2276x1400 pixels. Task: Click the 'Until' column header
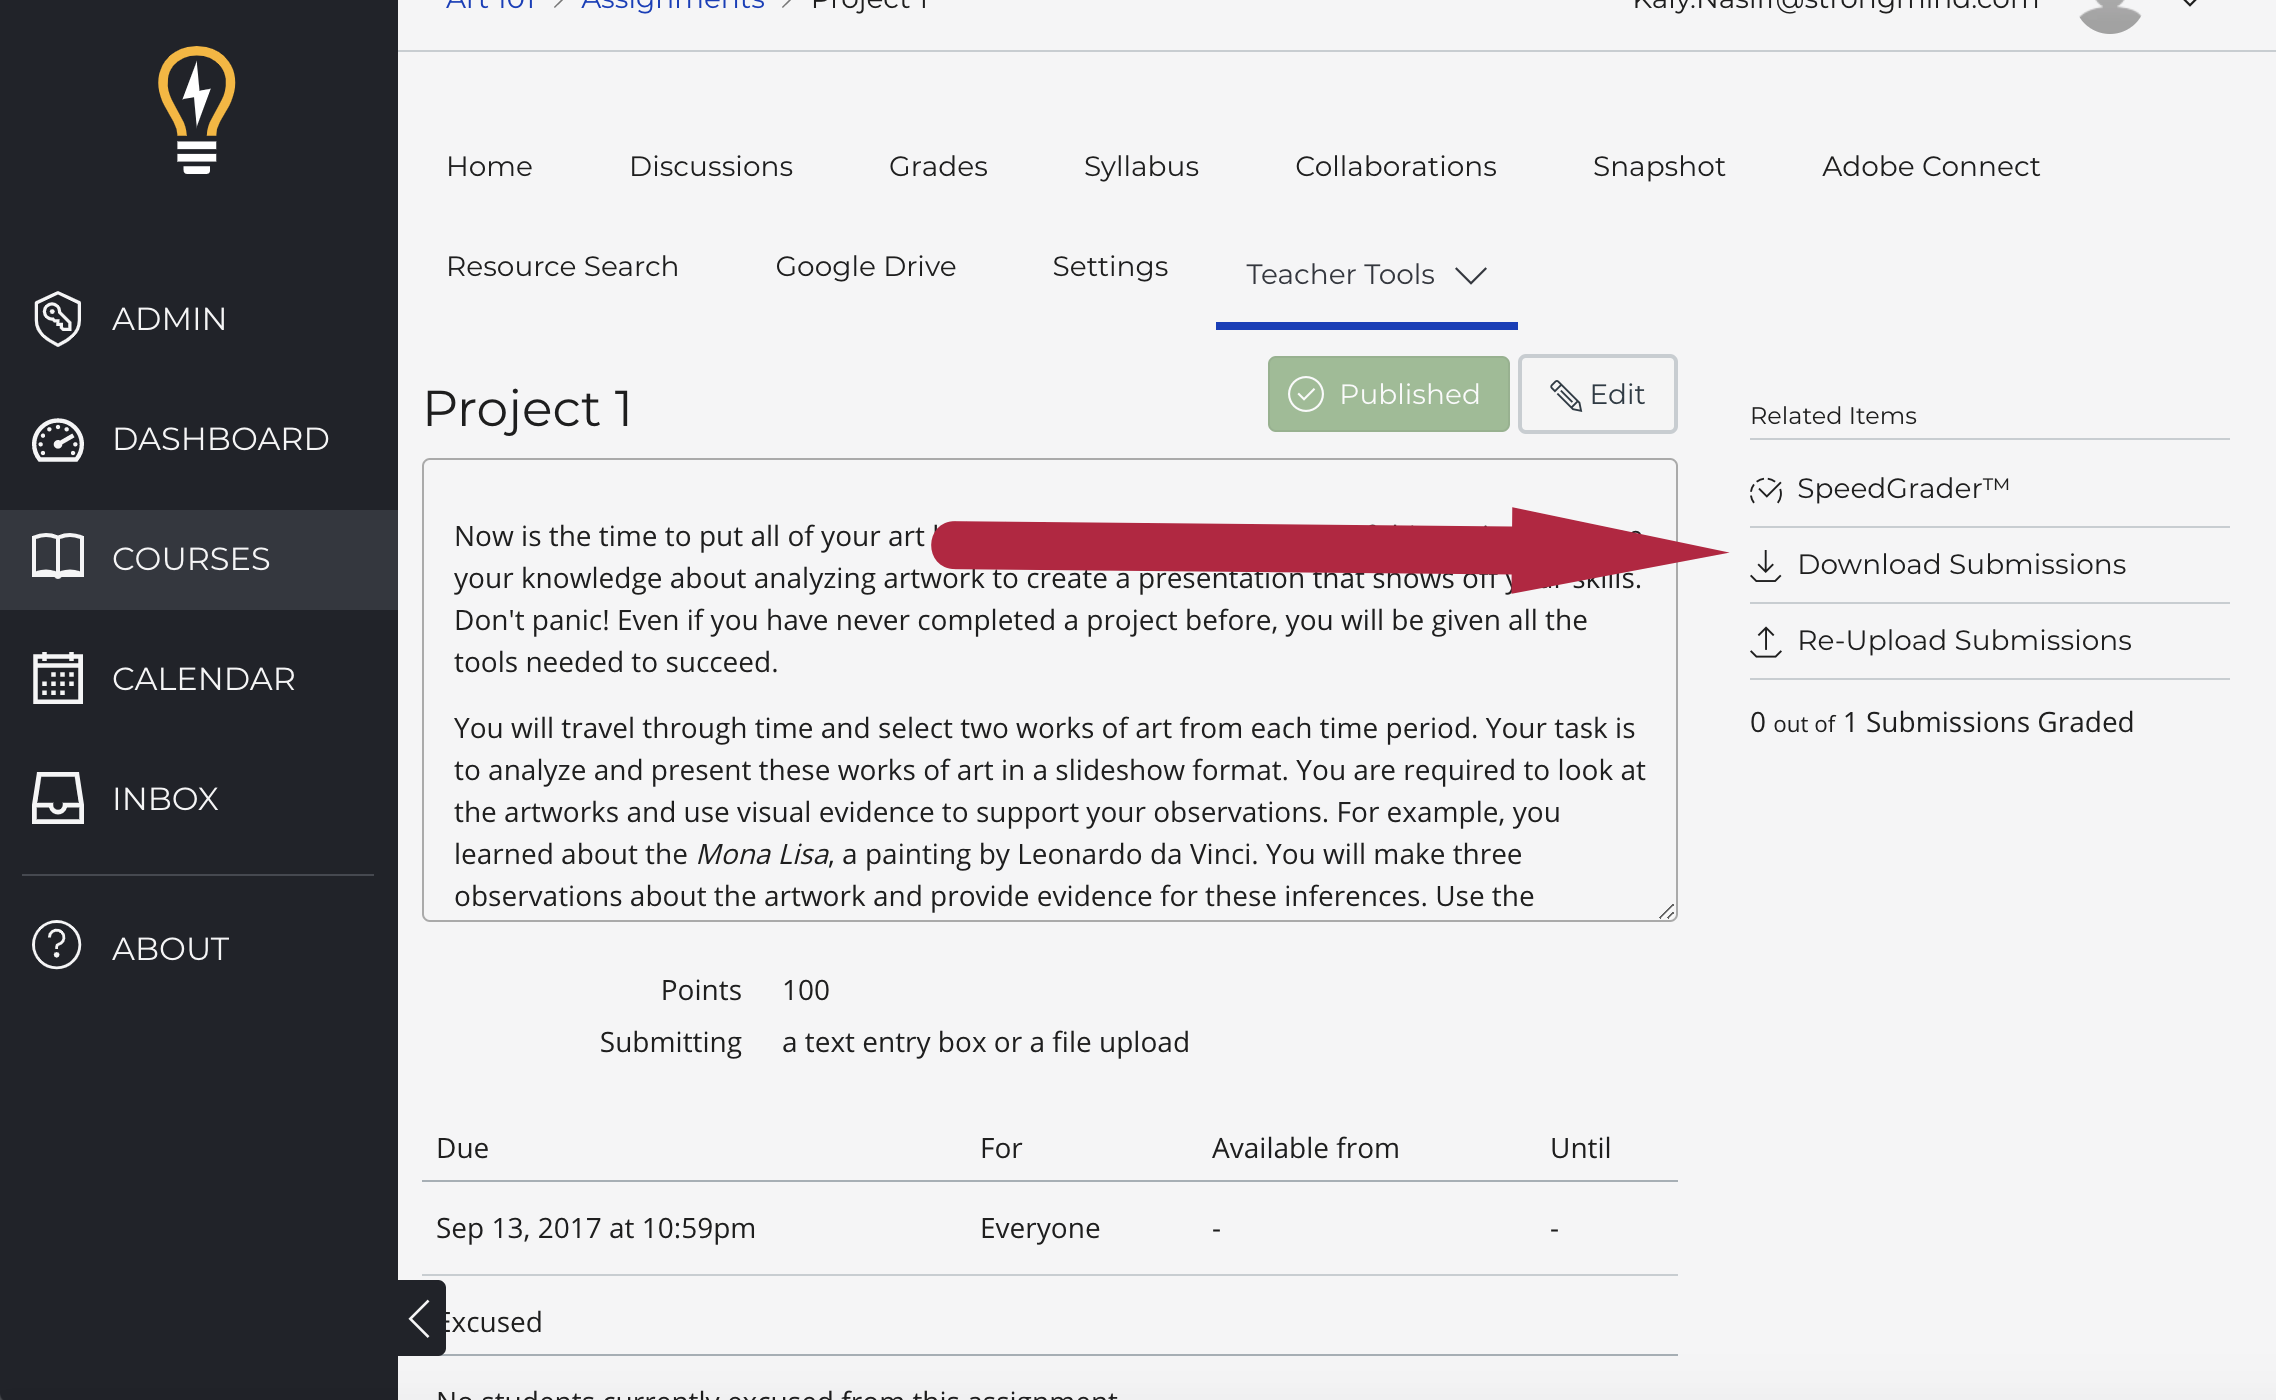[1580, 1148]
